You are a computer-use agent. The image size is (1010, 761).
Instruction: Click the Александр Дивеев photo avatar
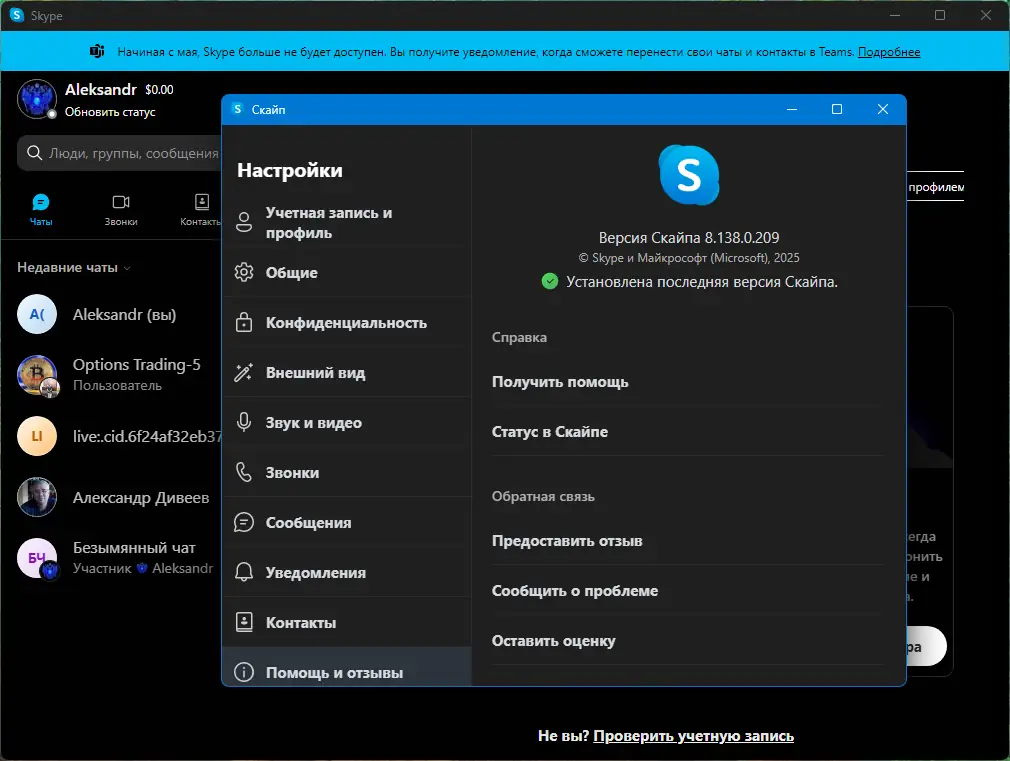tap(37, 497)
